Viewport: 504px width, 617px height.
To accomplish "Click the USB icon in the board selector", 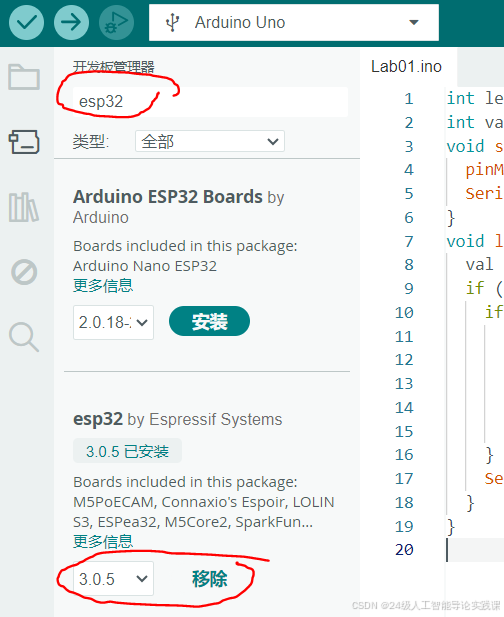I will coord(172,22).
